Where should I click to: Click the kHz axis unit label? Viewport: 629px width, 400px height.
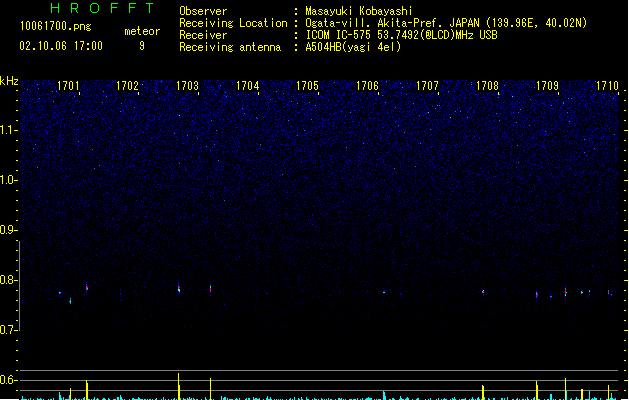point(9,81)
